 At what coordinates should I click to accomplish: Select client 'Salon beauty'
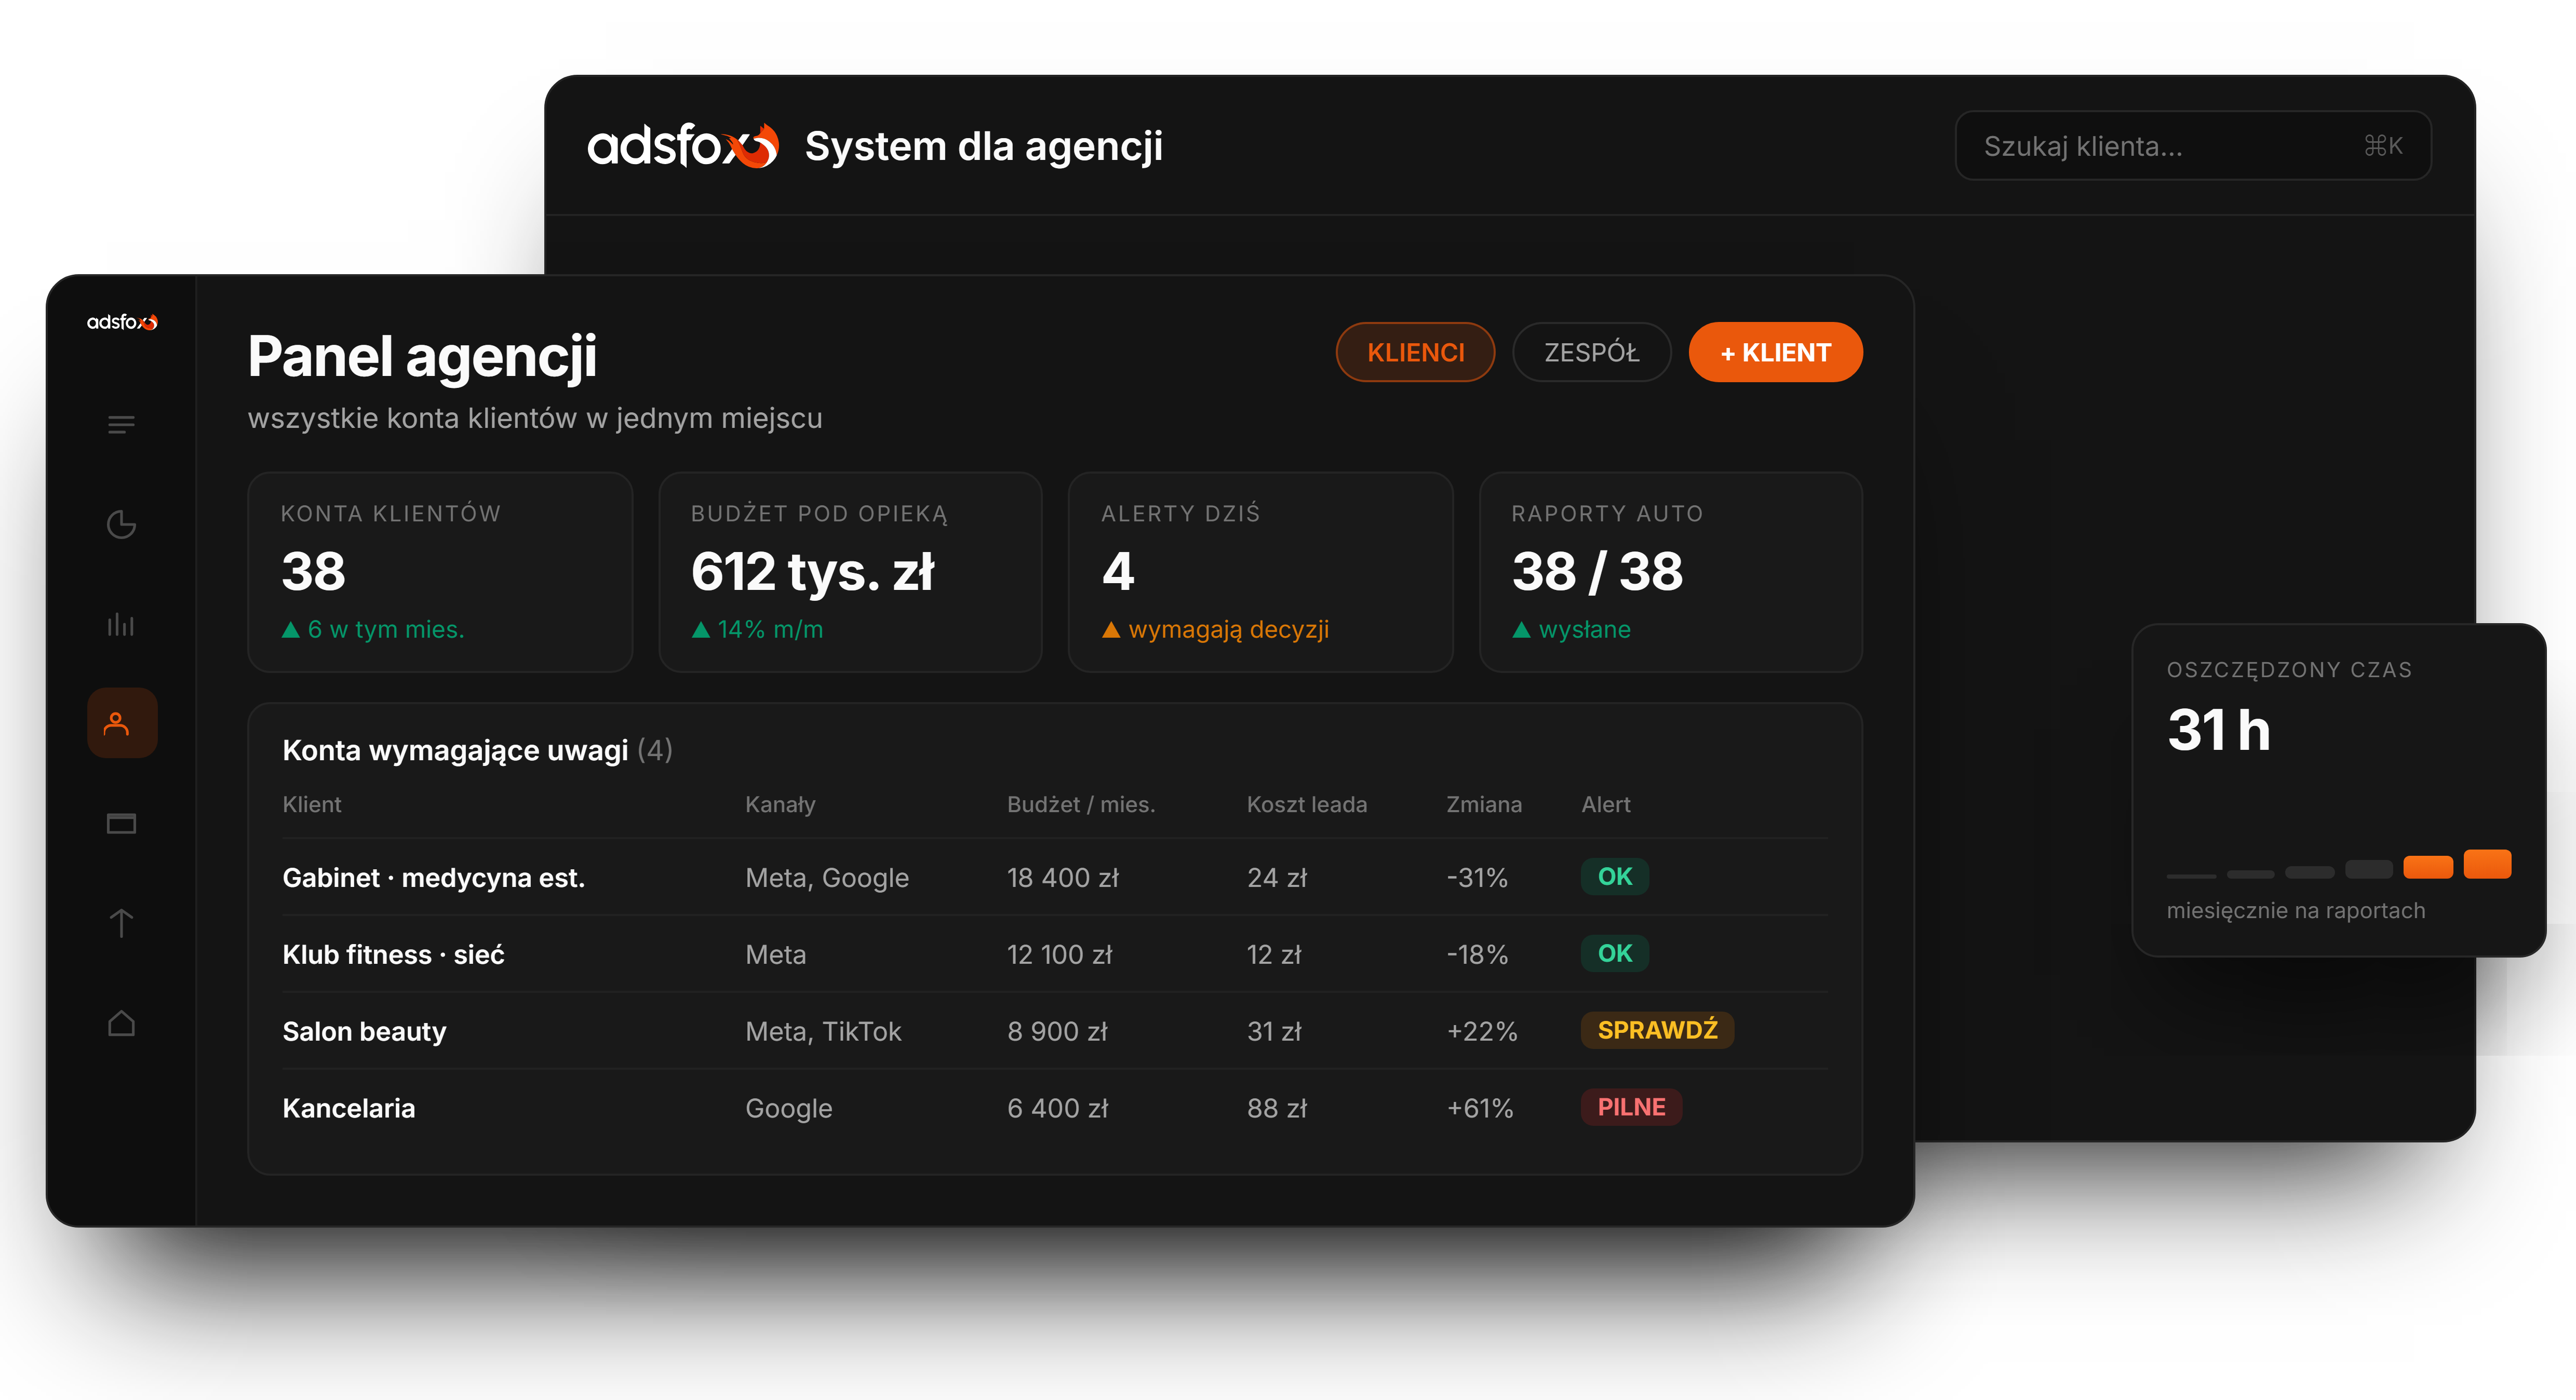tap(364, 1032)
